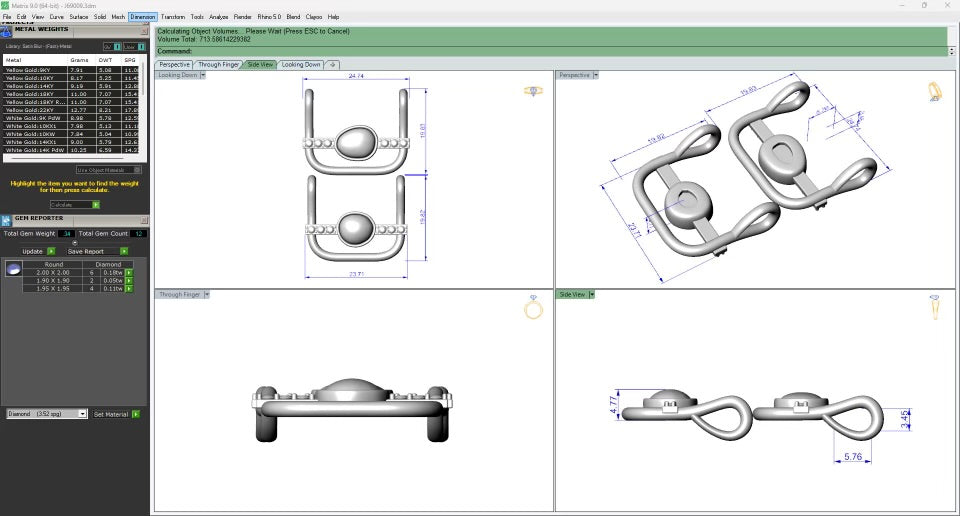Image resolution: width=960 pixels, height=516 pixels.
Task: Expand the Side View viewport menu arrow
Action: (x=591, y=294)
